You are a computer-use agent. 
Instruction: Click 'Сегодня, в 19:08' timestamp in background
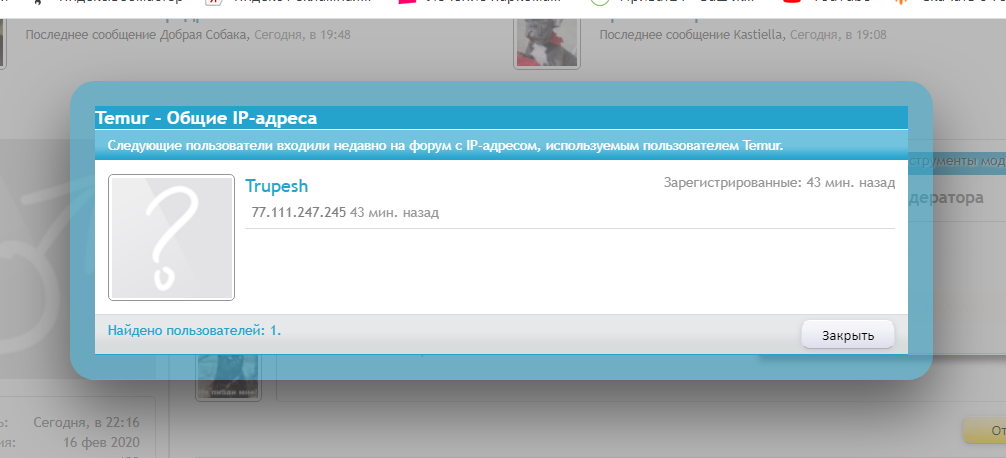[838, 35]
